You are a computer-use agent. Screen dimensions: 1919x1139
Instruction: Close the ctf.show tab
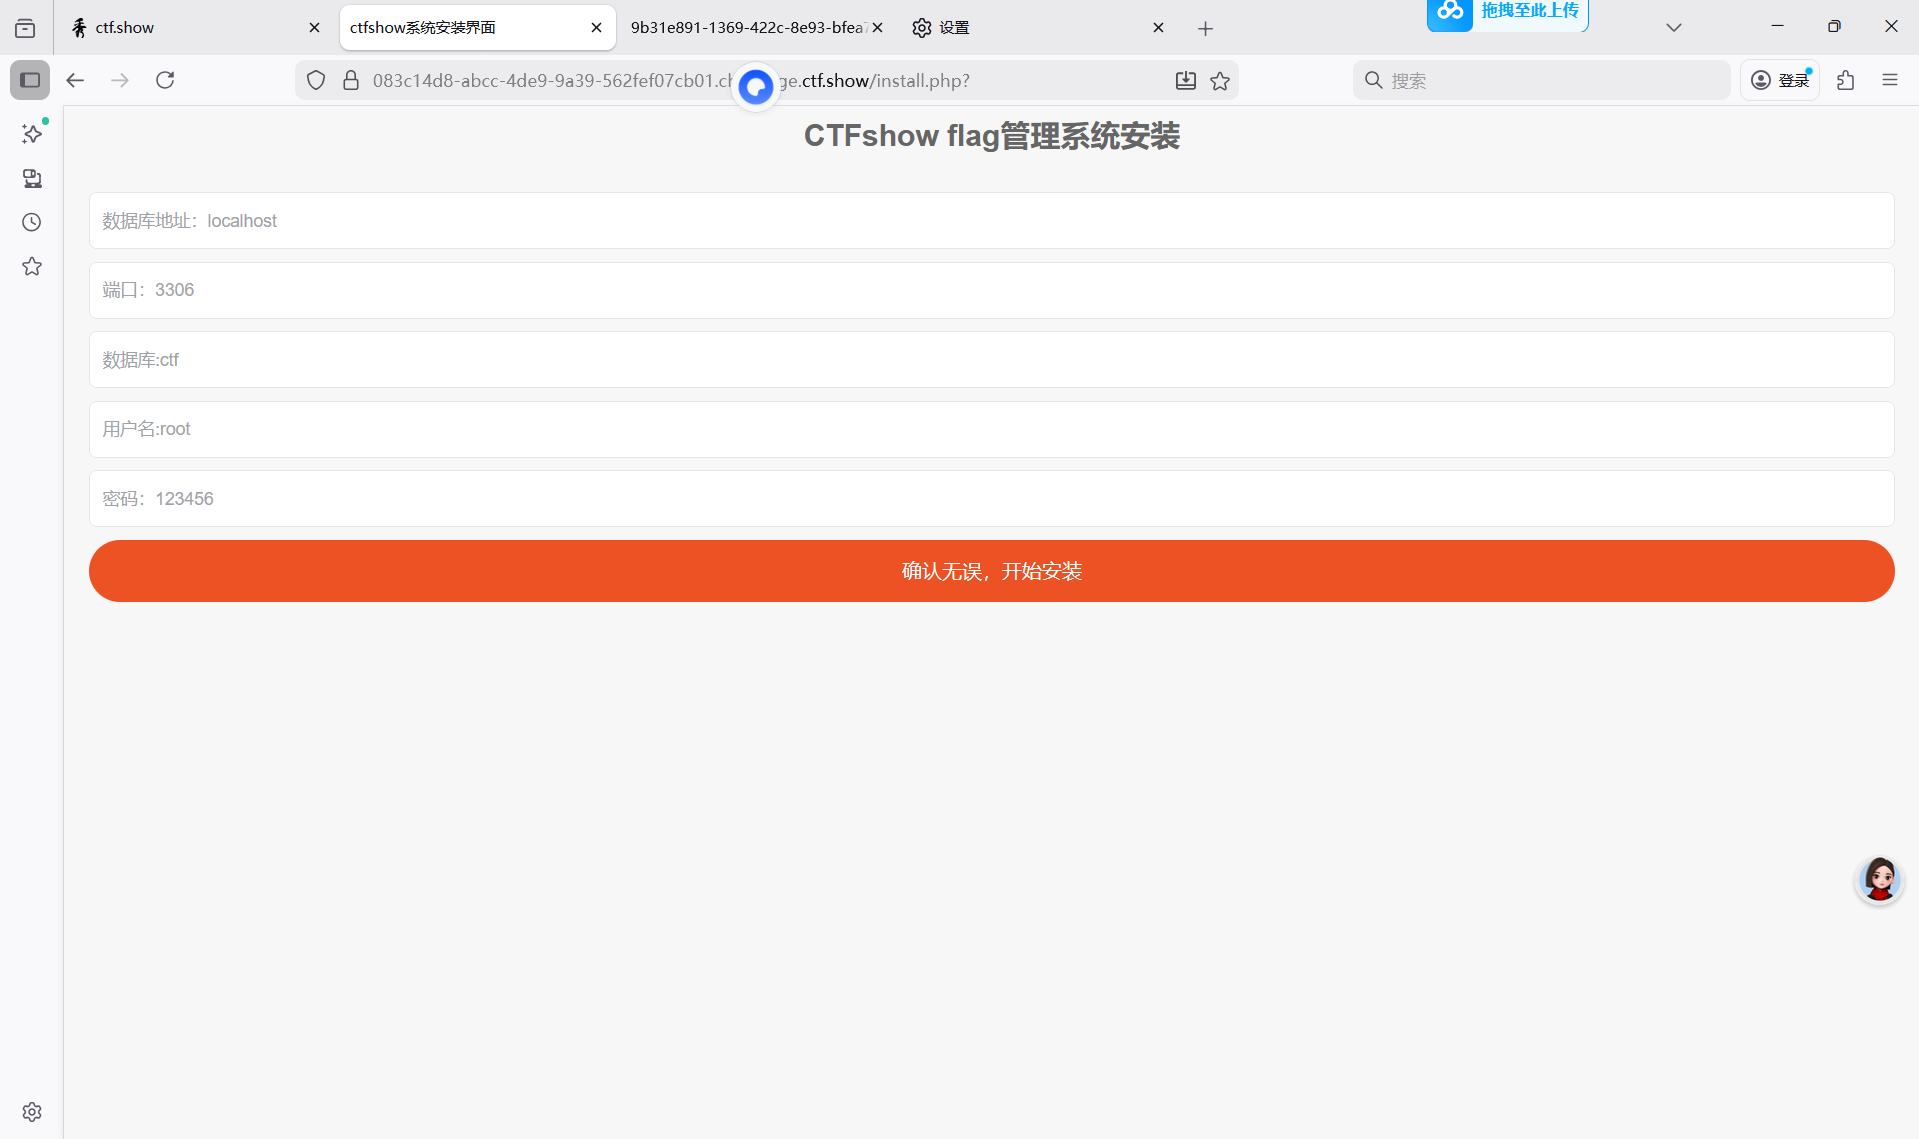tap(314, 28)
